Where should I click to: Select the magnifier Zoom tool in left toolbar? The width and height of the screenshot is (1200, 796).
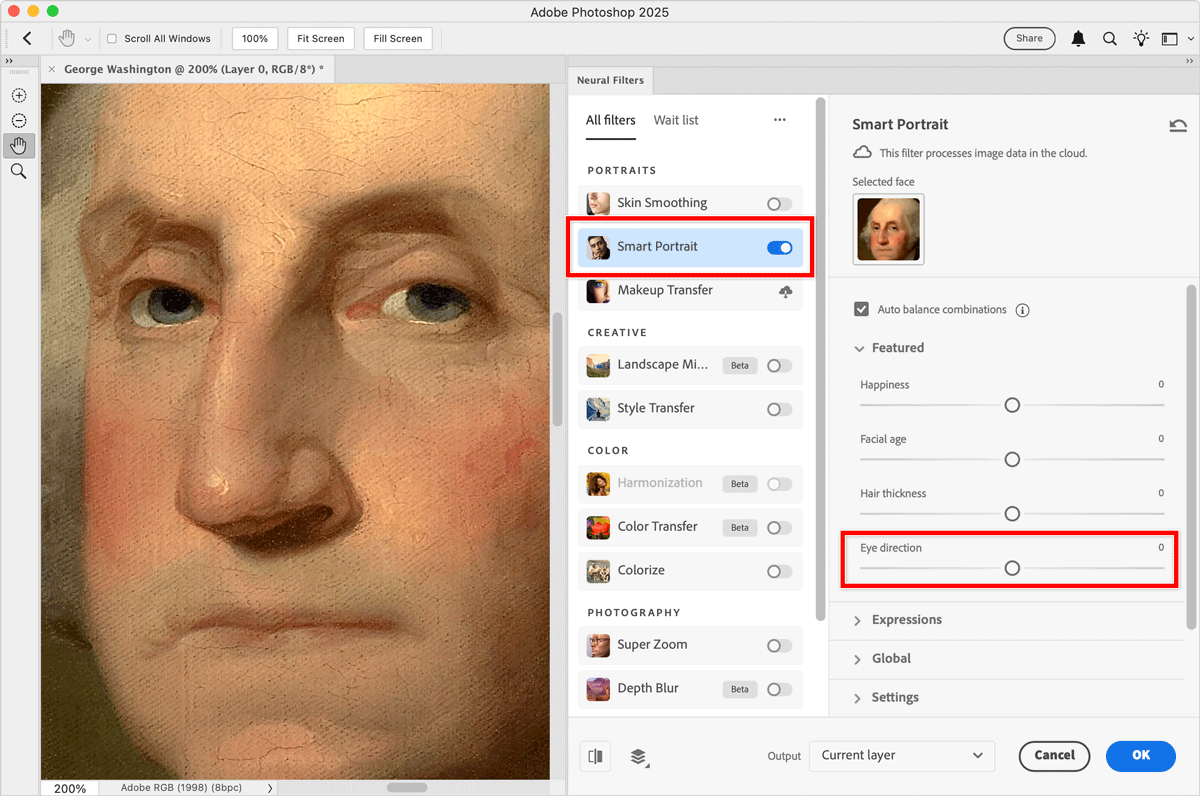(x=19, y=171)
